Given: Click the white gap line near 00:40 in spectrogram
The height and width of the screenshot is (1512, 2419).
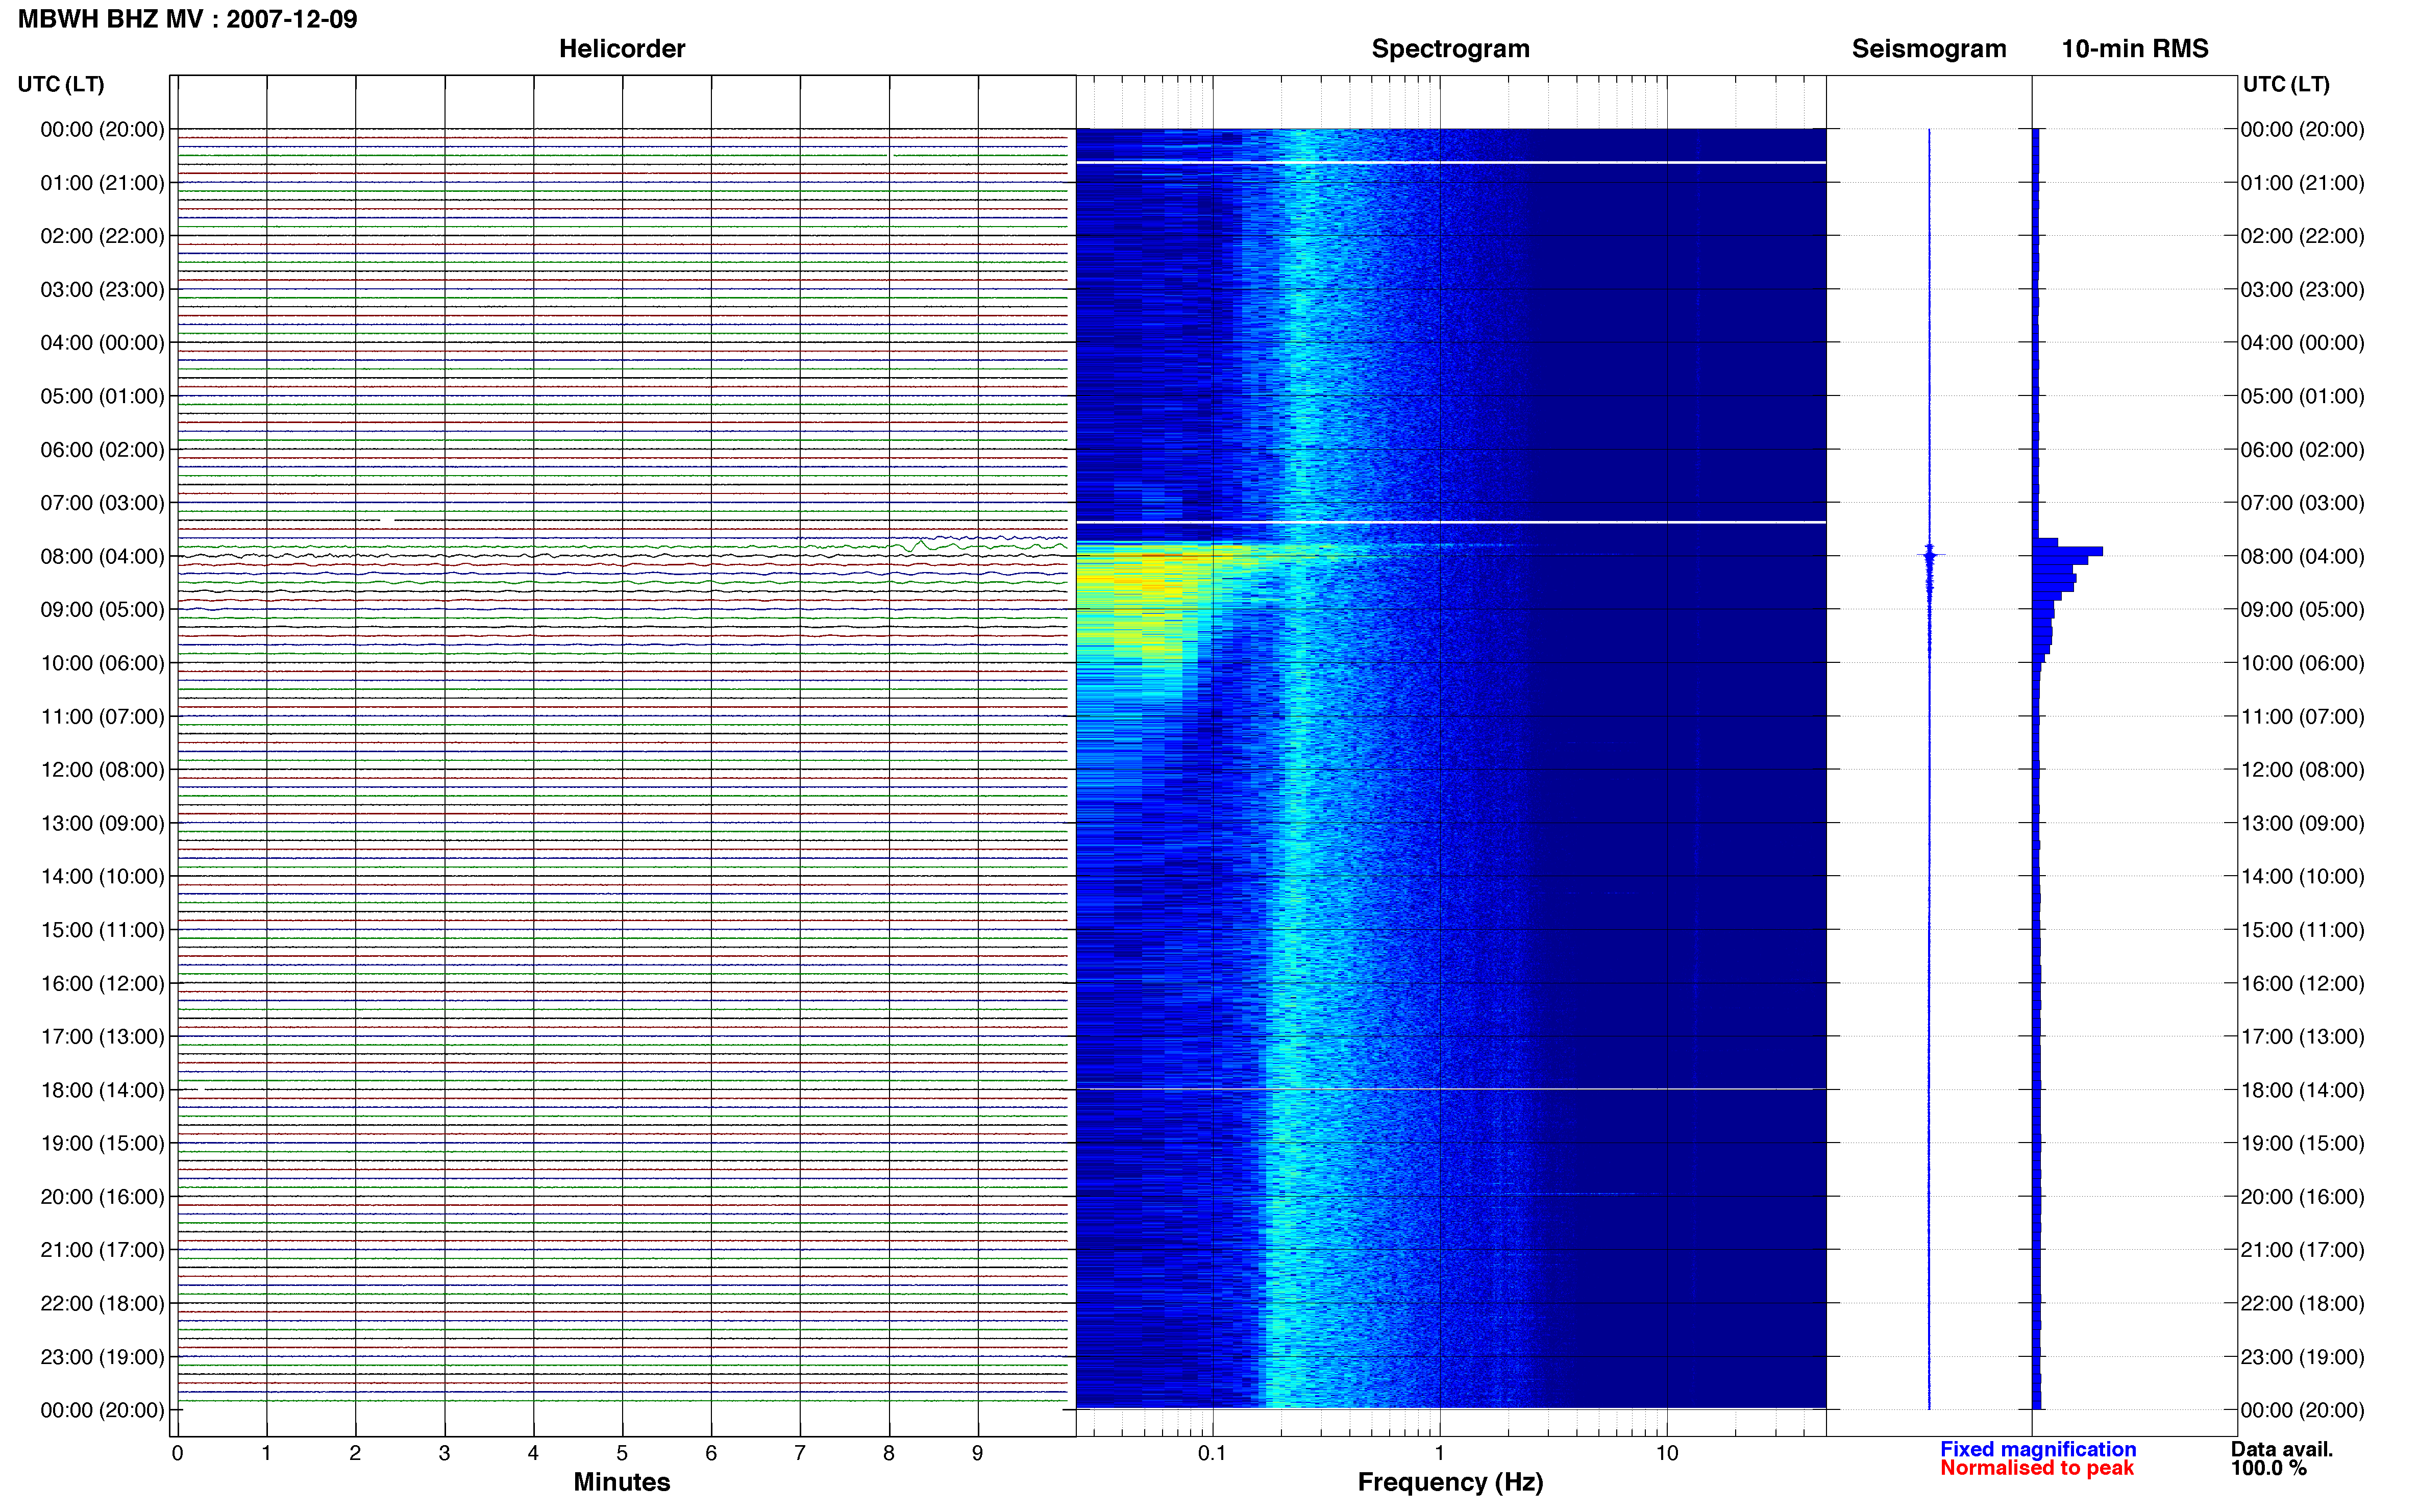Looking at the screenshot, I should coord(1450,162).
